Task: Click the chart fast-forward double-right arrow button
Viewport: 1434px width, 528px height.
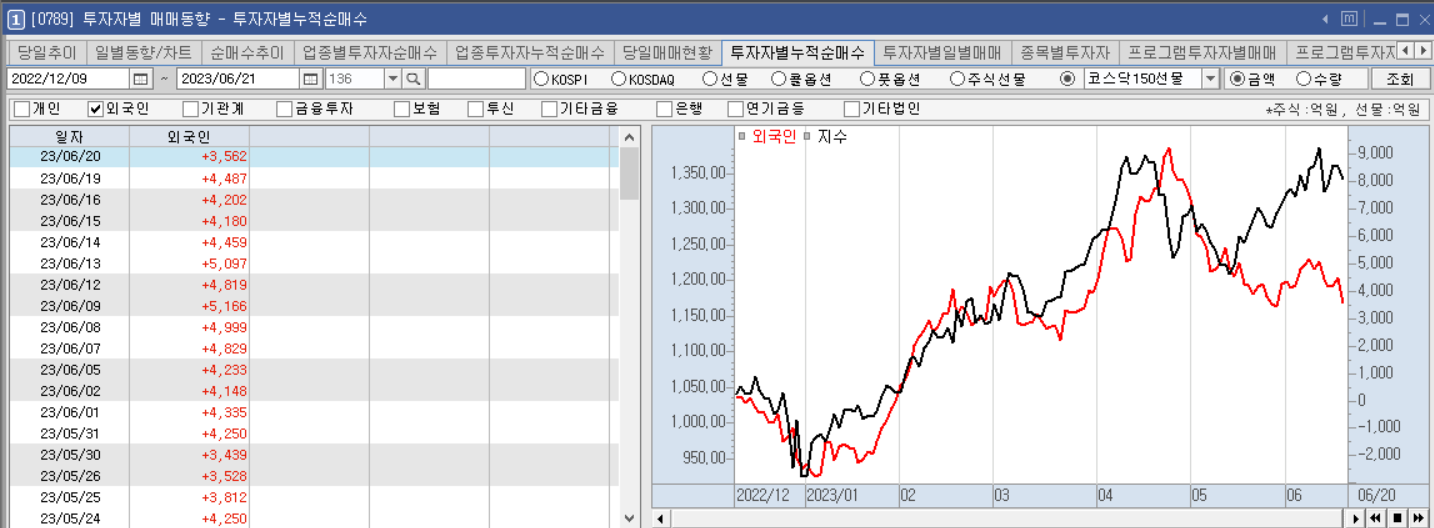Action: tap(1417, 518)
